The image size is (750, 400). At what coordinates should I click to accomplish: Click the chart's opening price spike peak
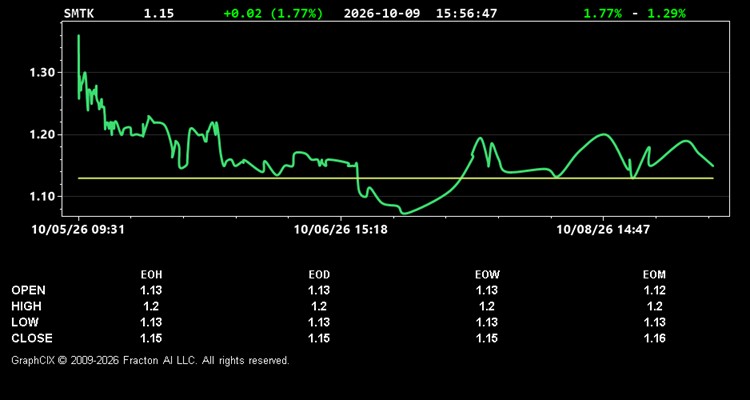pyautogui.click(x=78, y=35)
